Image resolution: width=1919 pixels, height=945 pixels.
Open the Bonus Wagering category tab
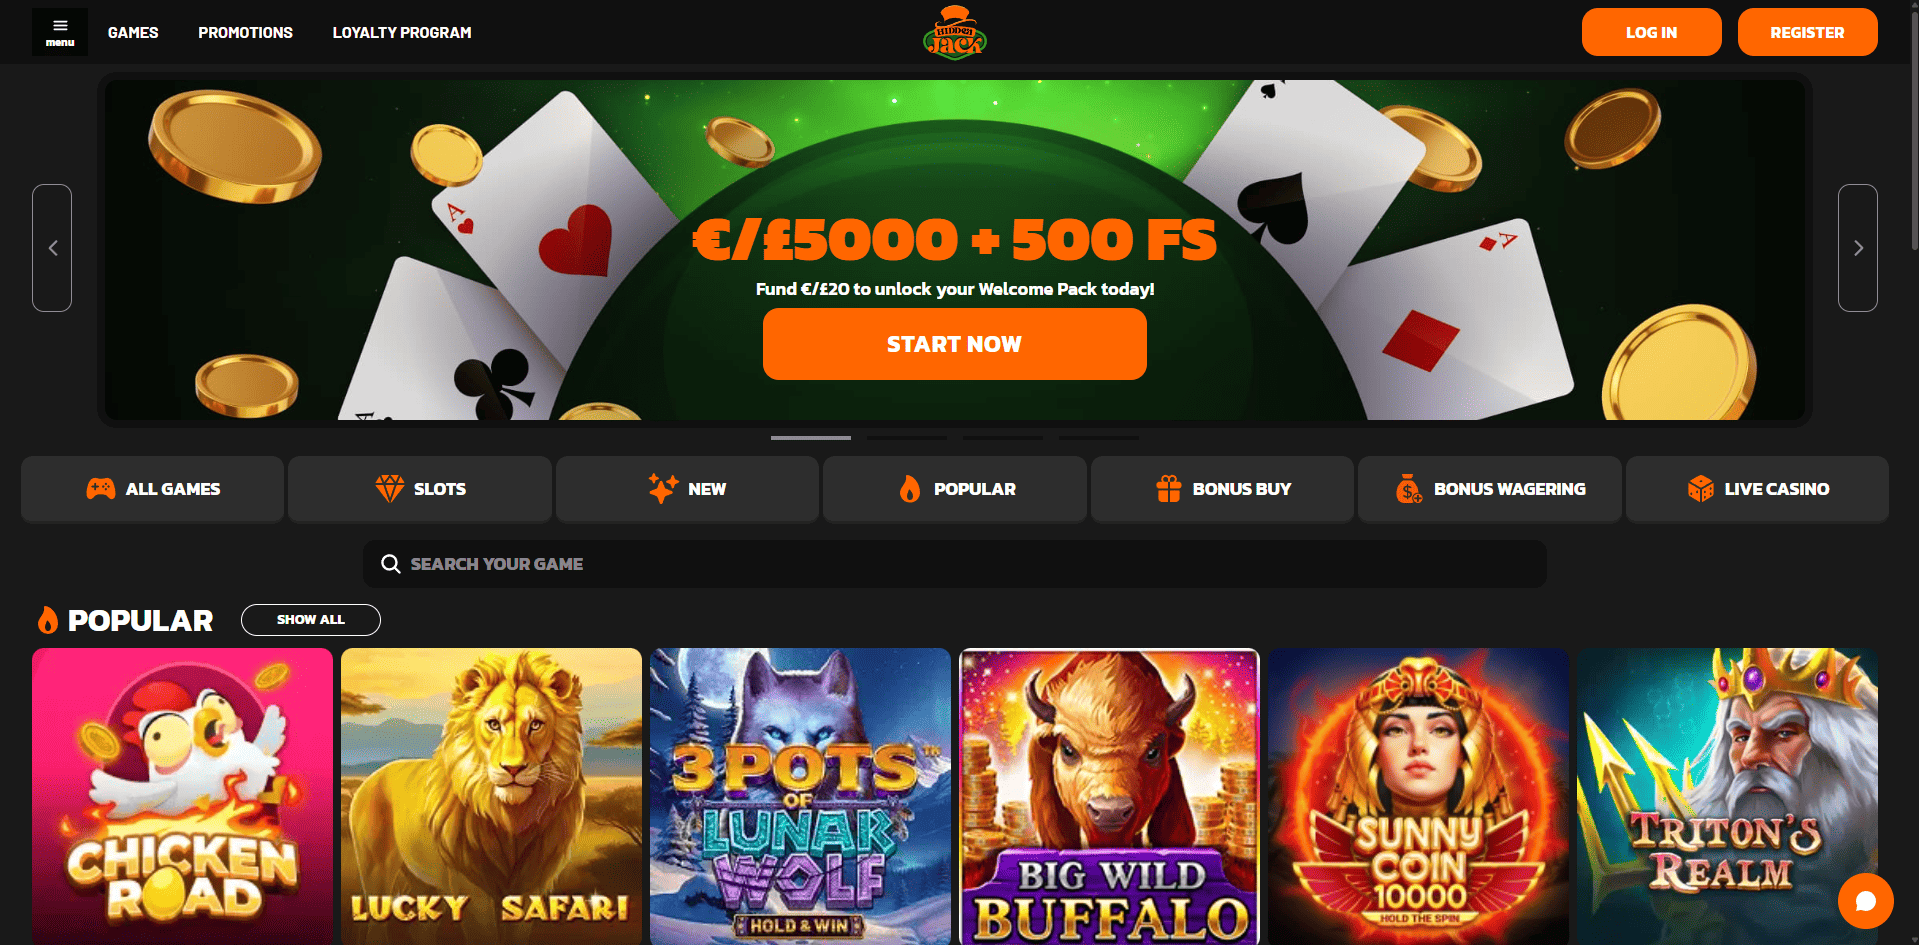(1489, 489)
